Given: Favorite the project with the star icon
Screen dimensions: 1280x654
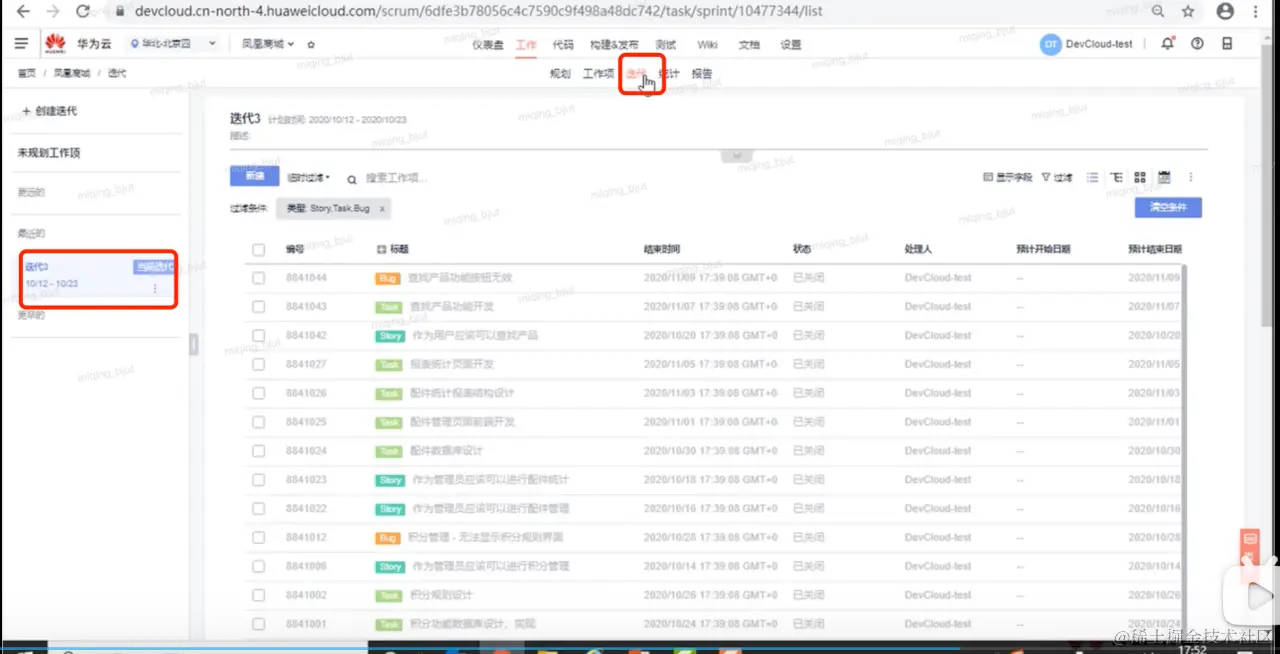Looking at the screenshot, I should [x=311, y=45].
